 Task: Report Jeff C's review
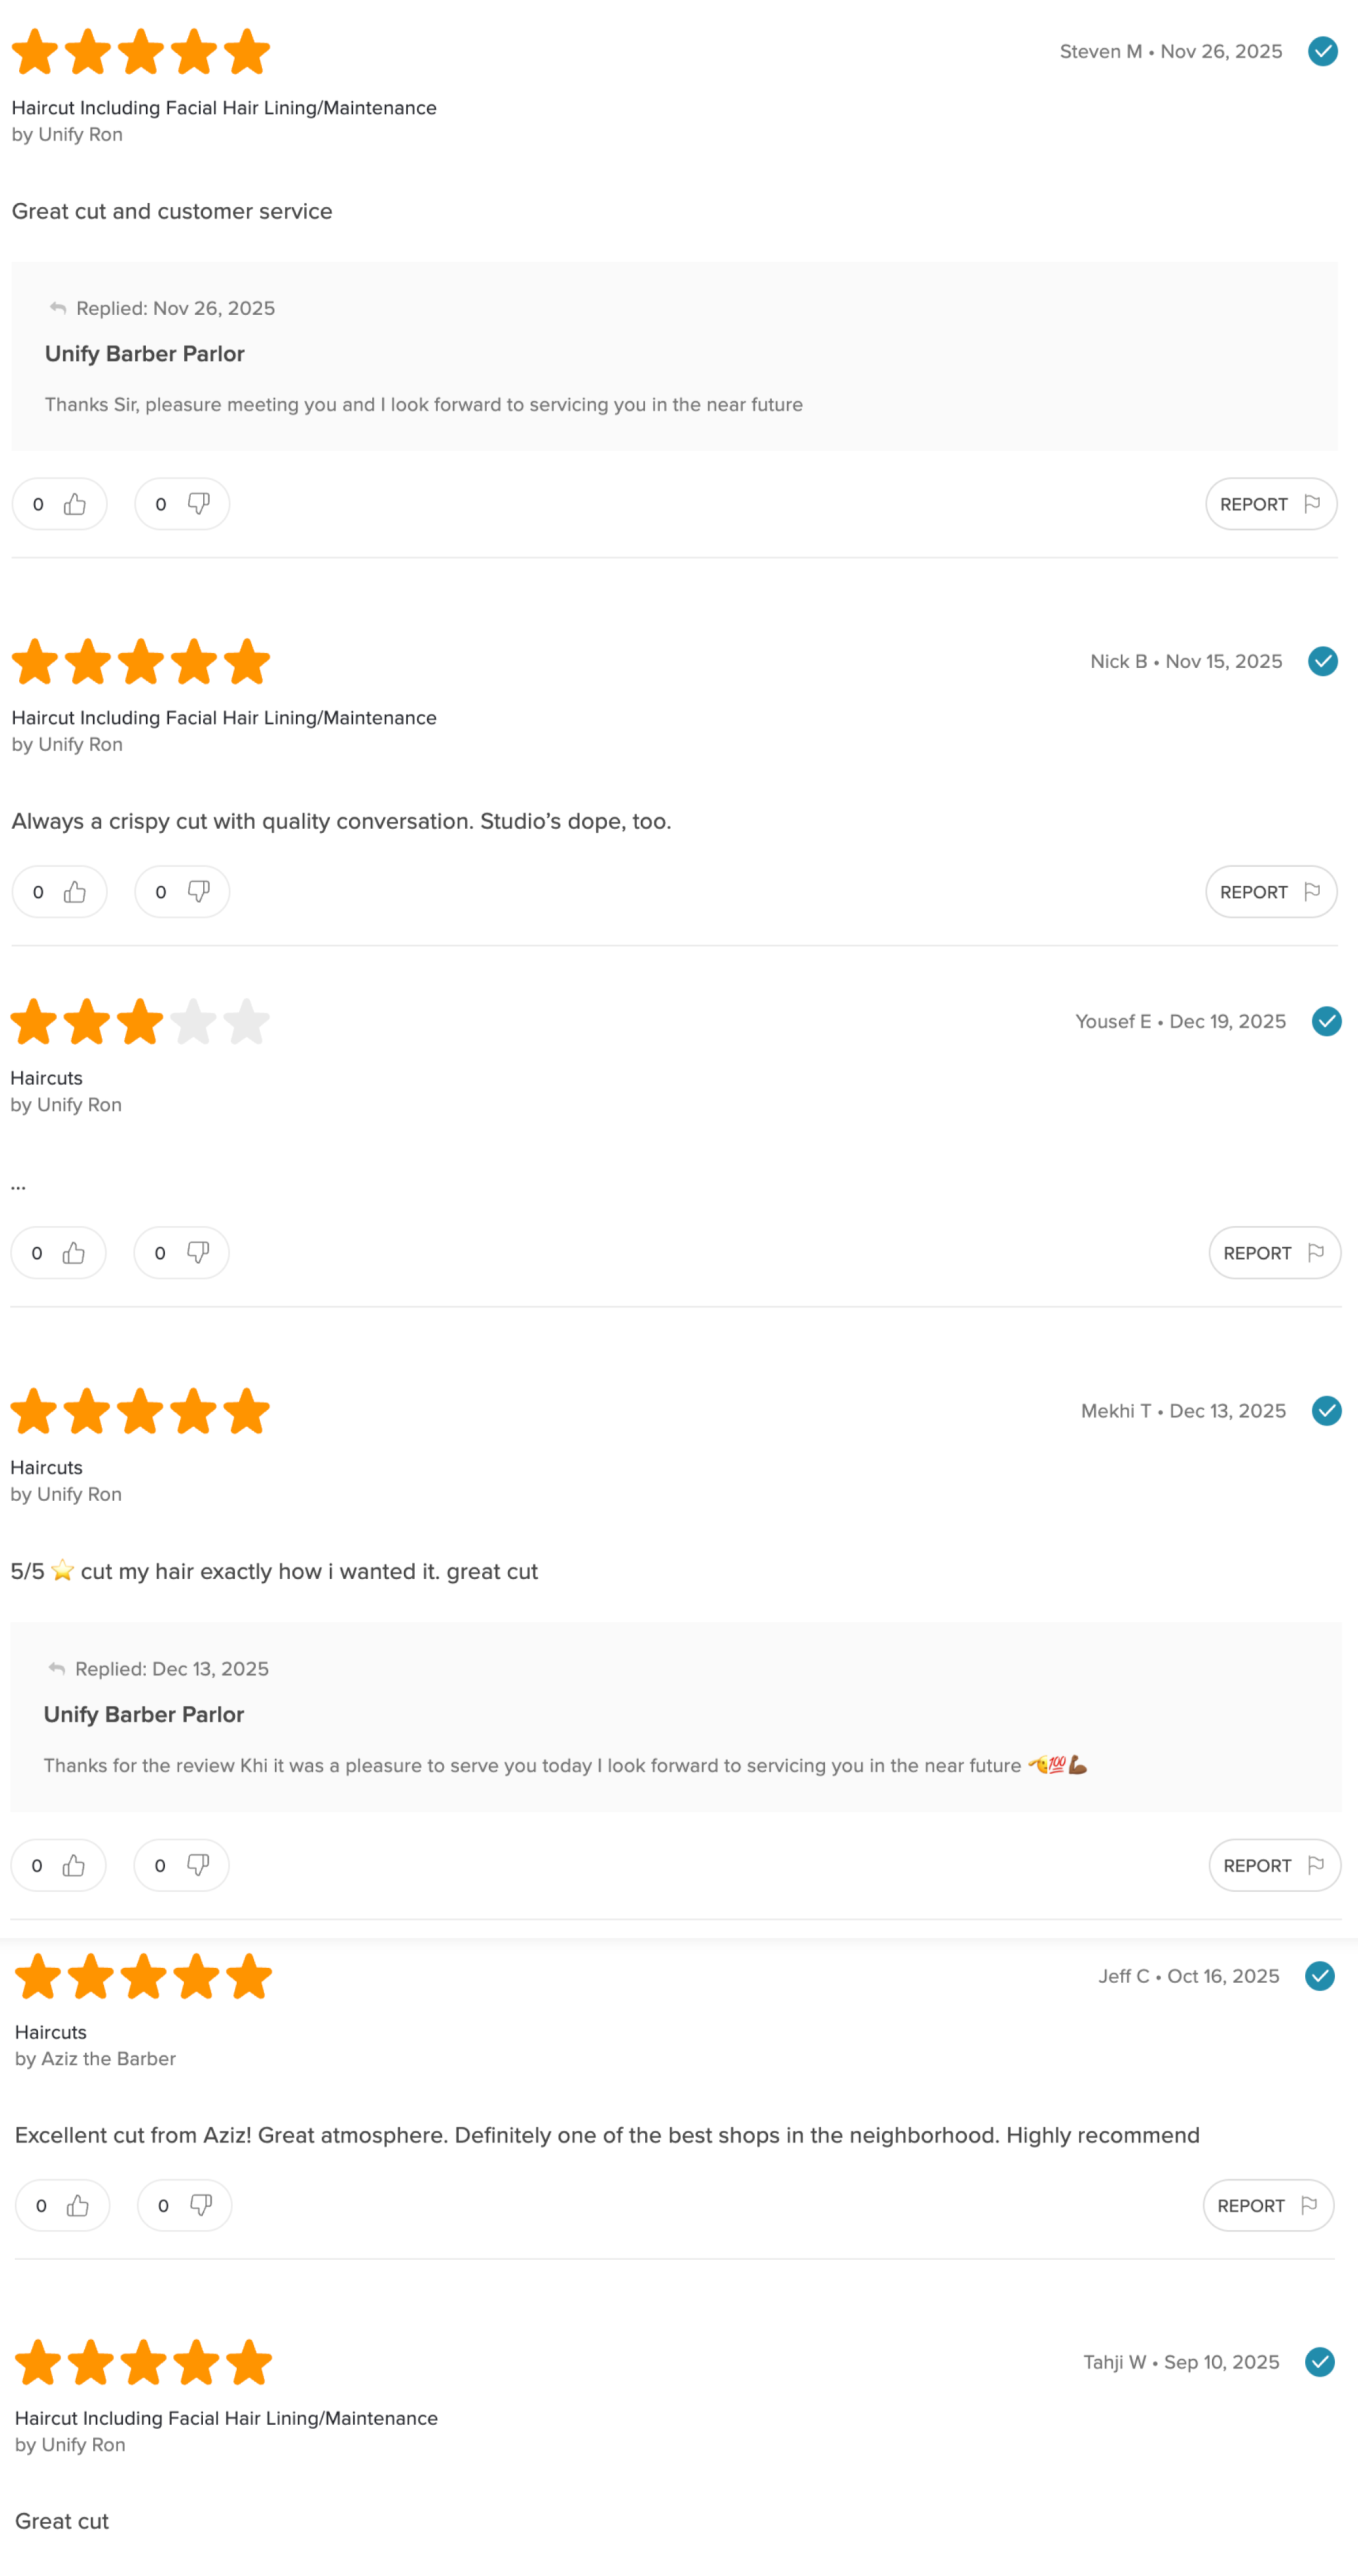click(1267, 2205)
